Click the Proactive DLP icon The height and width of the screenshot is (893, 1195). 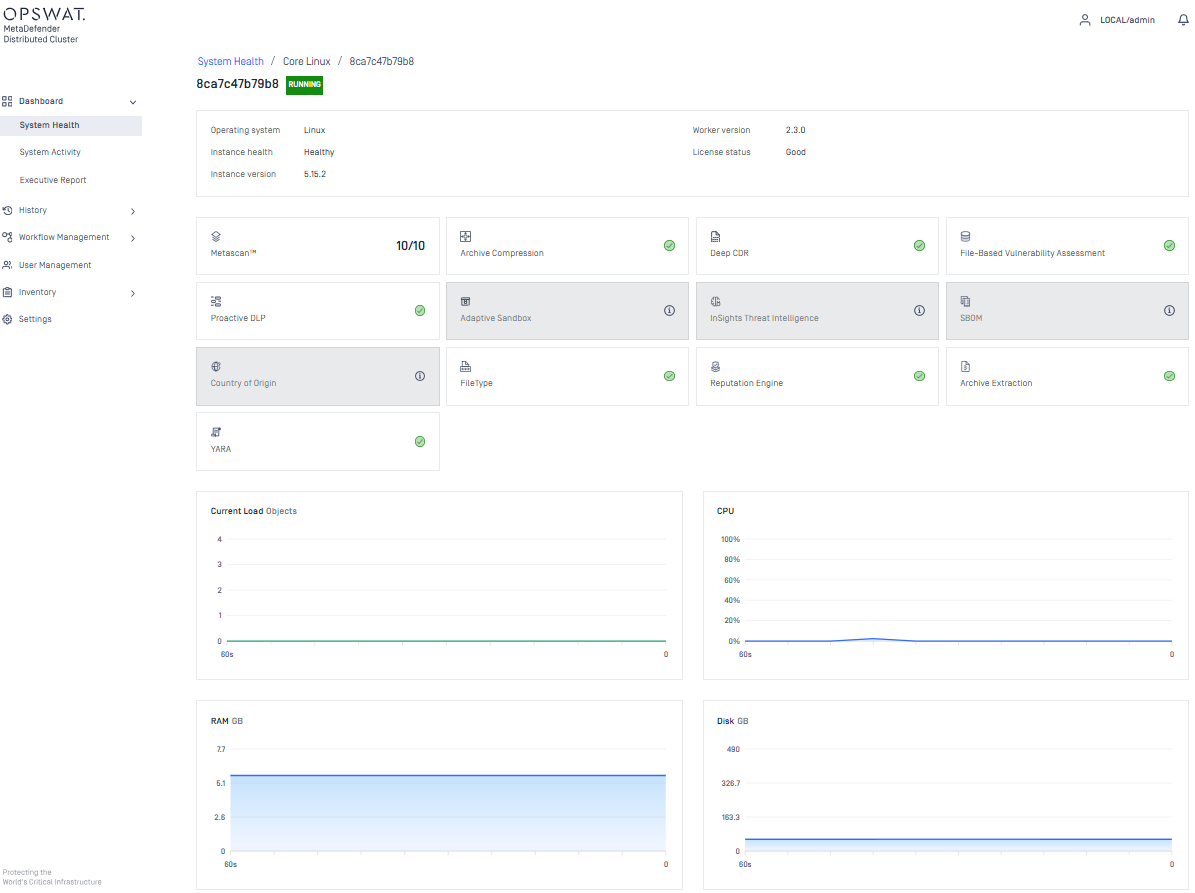[x=216, y=301]
